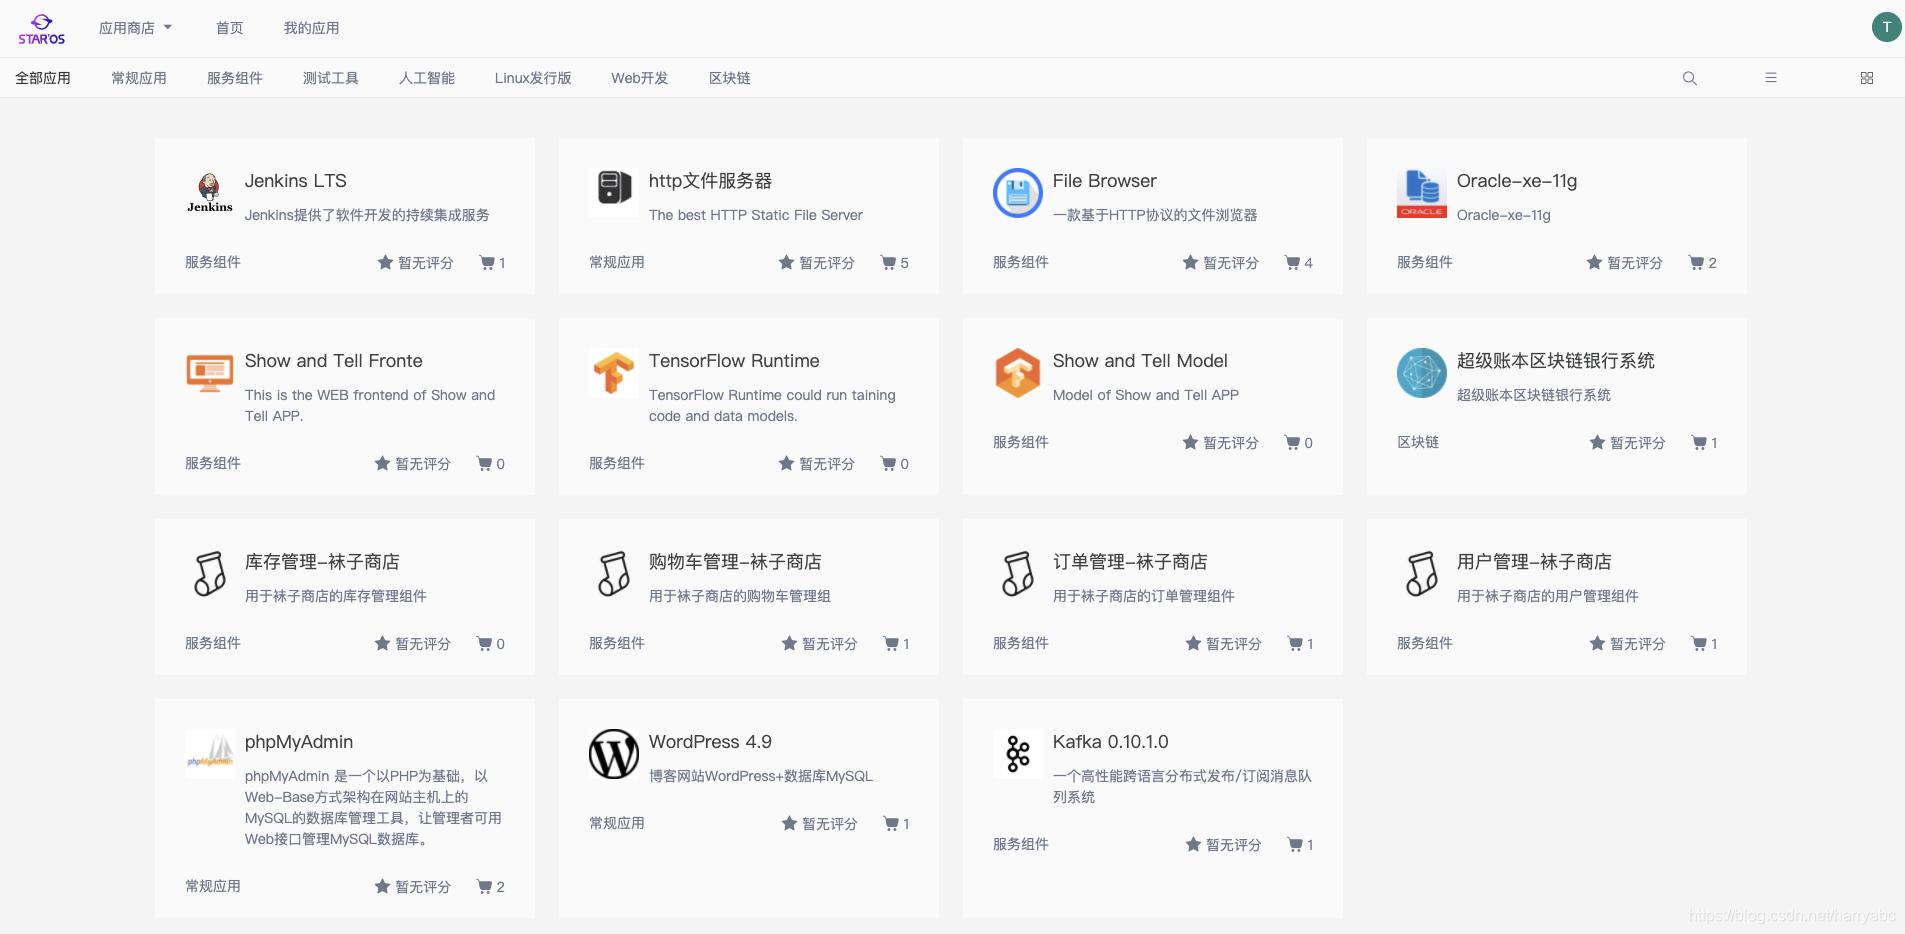The height and width of the screenshot is (934, 1905).
Task: Select the Oracle-xe-11g database icon
Action: [x=1421, y=193]
